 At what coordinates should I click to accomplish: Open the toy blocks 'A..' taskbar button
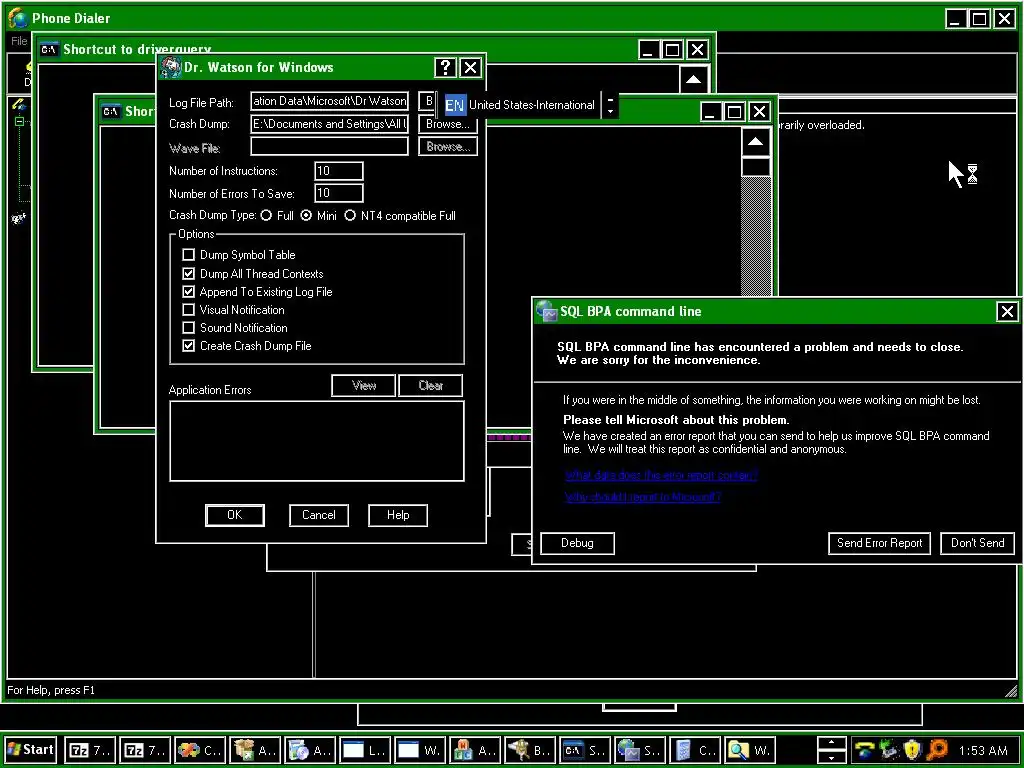tap(476, 750)
